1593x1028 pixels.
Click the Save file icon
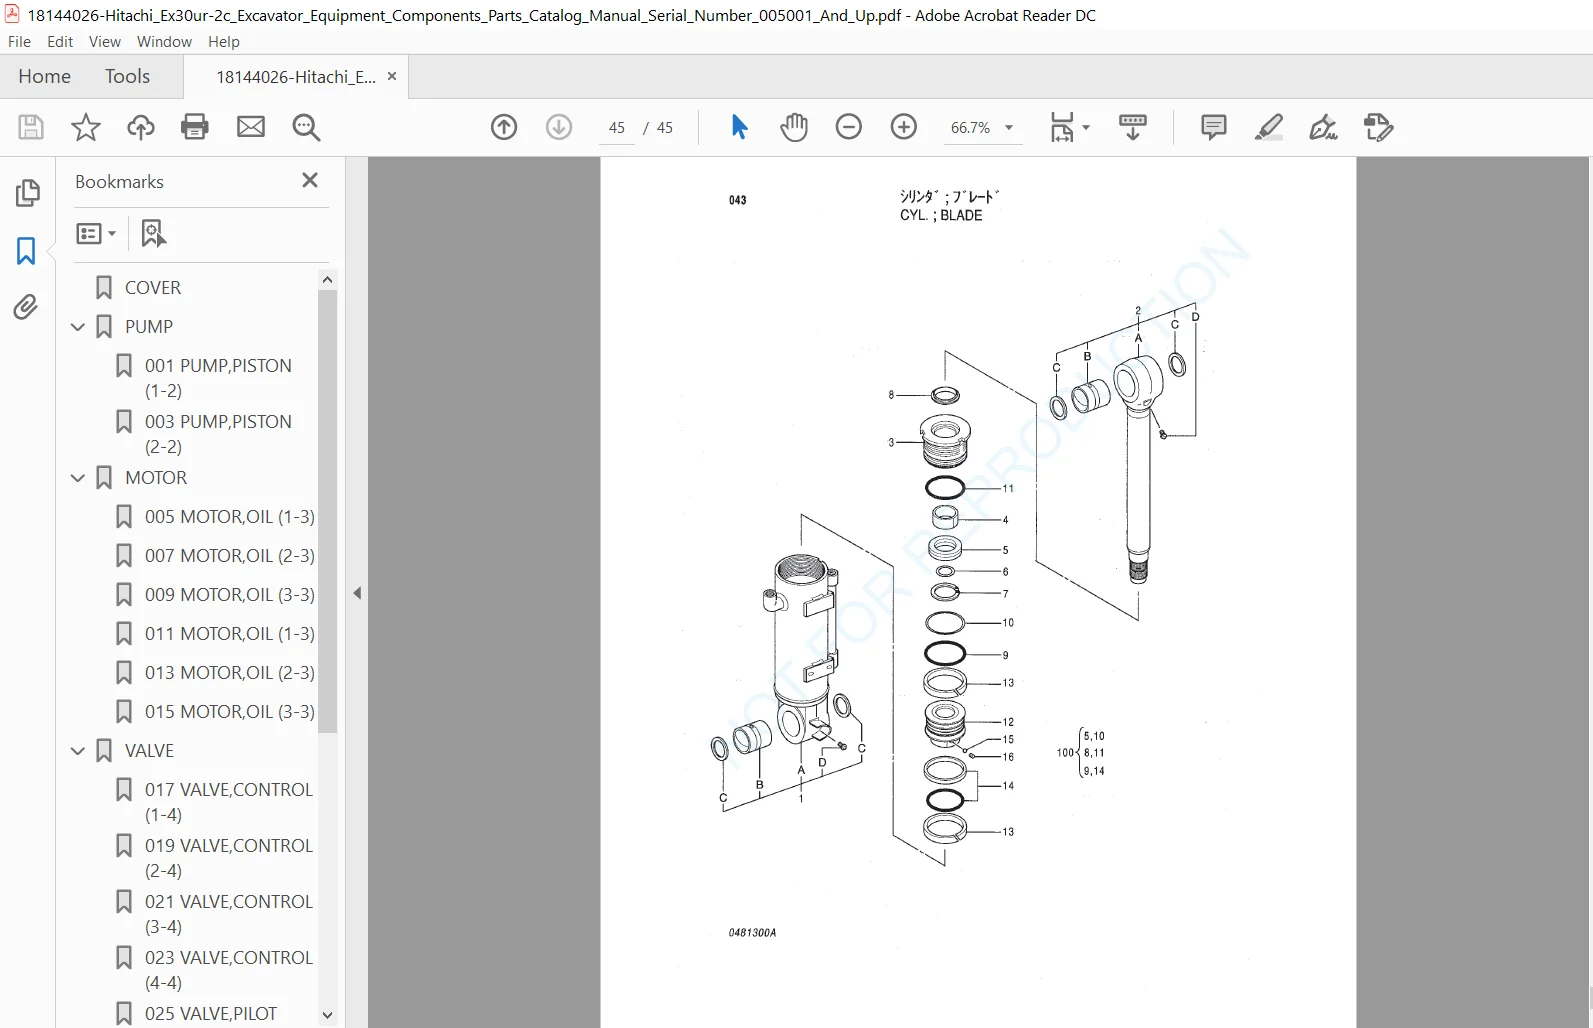[31, 127]
